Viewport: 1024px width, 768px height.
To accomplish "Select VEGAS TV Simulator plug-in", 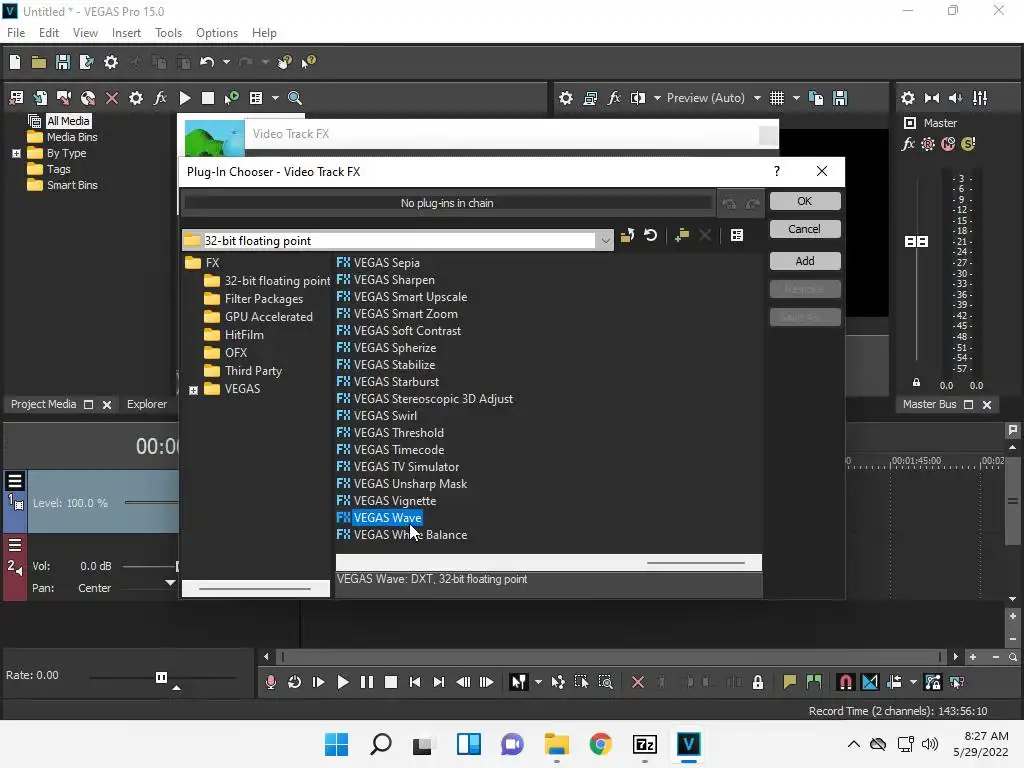I will tap(406, 467).
